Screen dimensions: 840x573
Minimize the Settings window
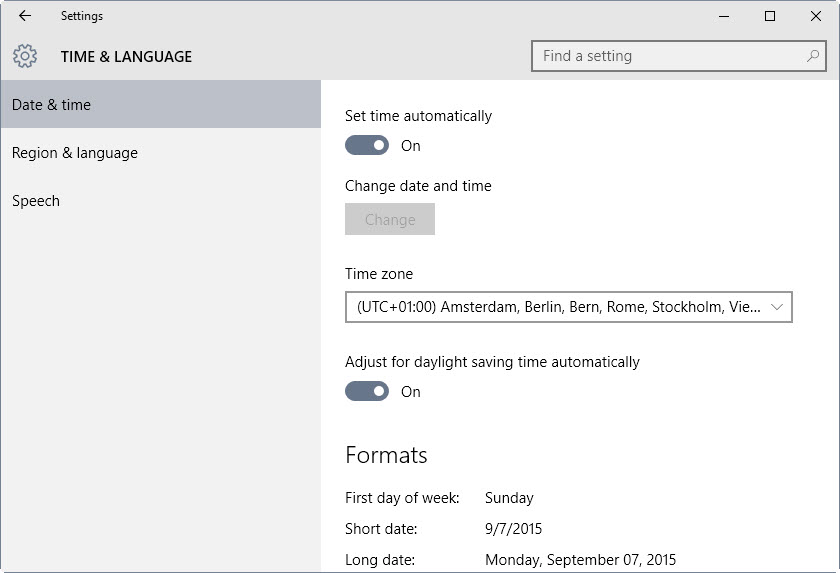[724, 16]
